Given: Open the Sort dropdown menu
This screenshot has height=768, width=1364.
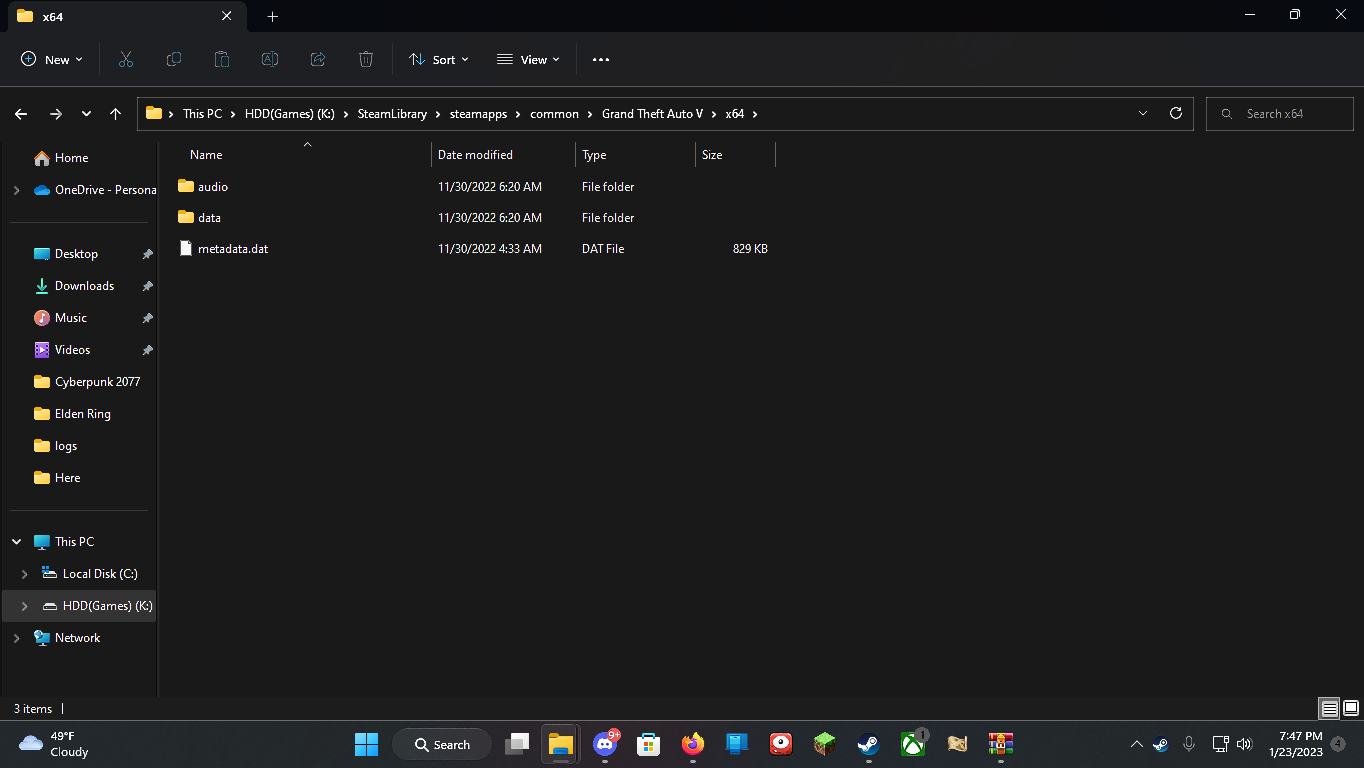Looking at the screenshot, I should pos(439,60).
